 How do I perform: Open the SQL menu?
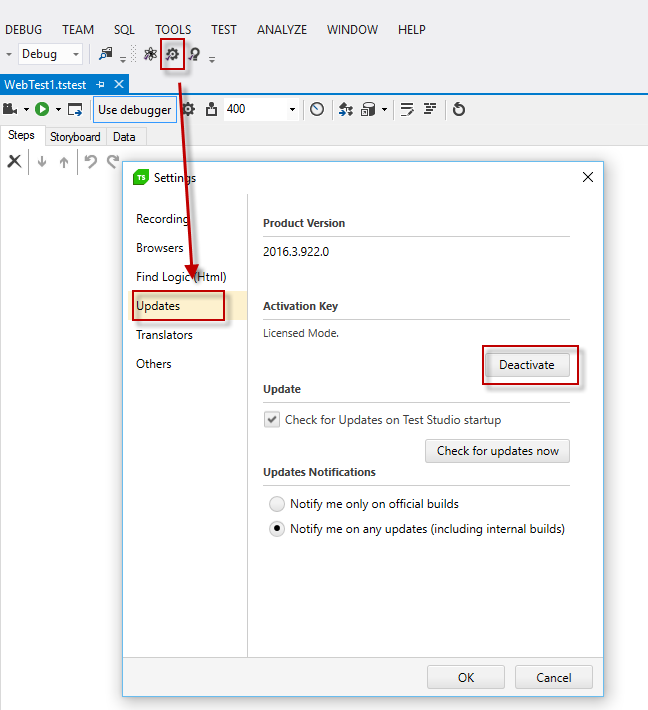click(x=124, y=30)
